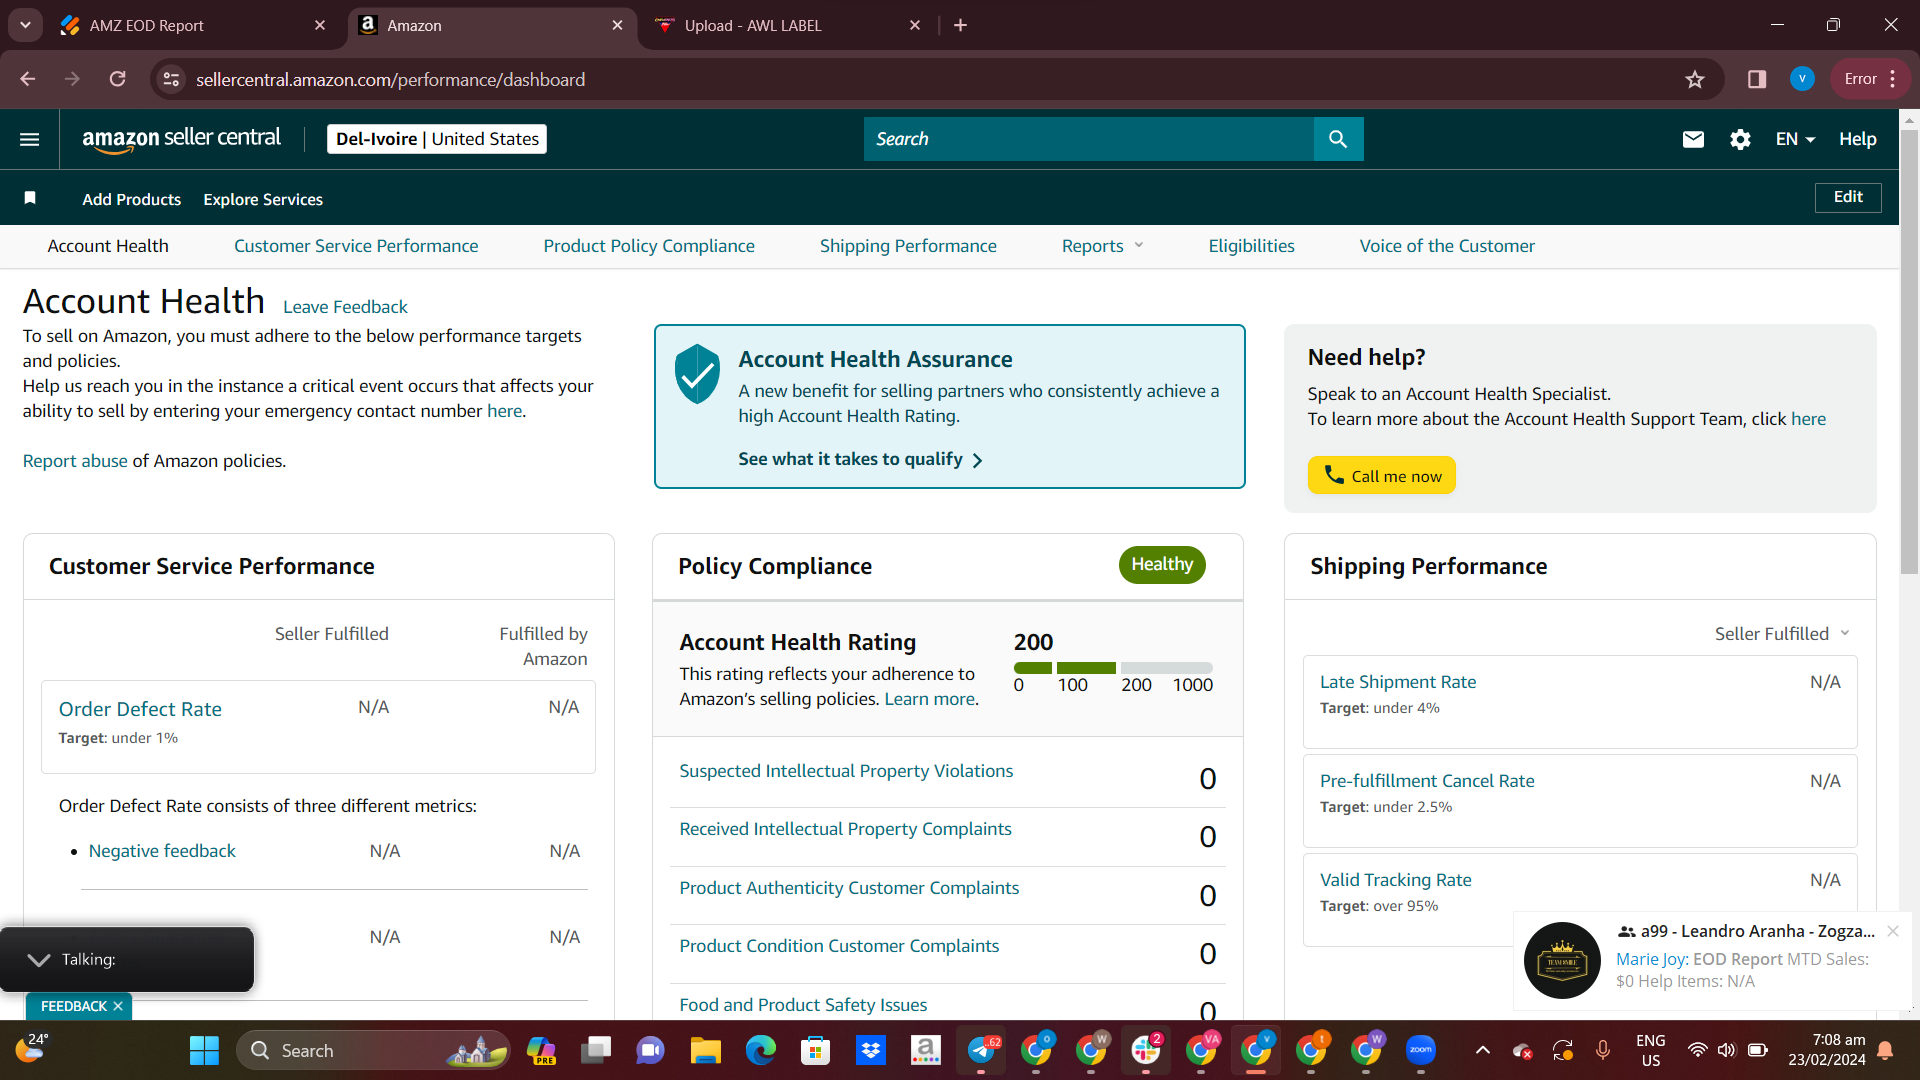Open the Seller Central hamburger menu

(30, 139)
